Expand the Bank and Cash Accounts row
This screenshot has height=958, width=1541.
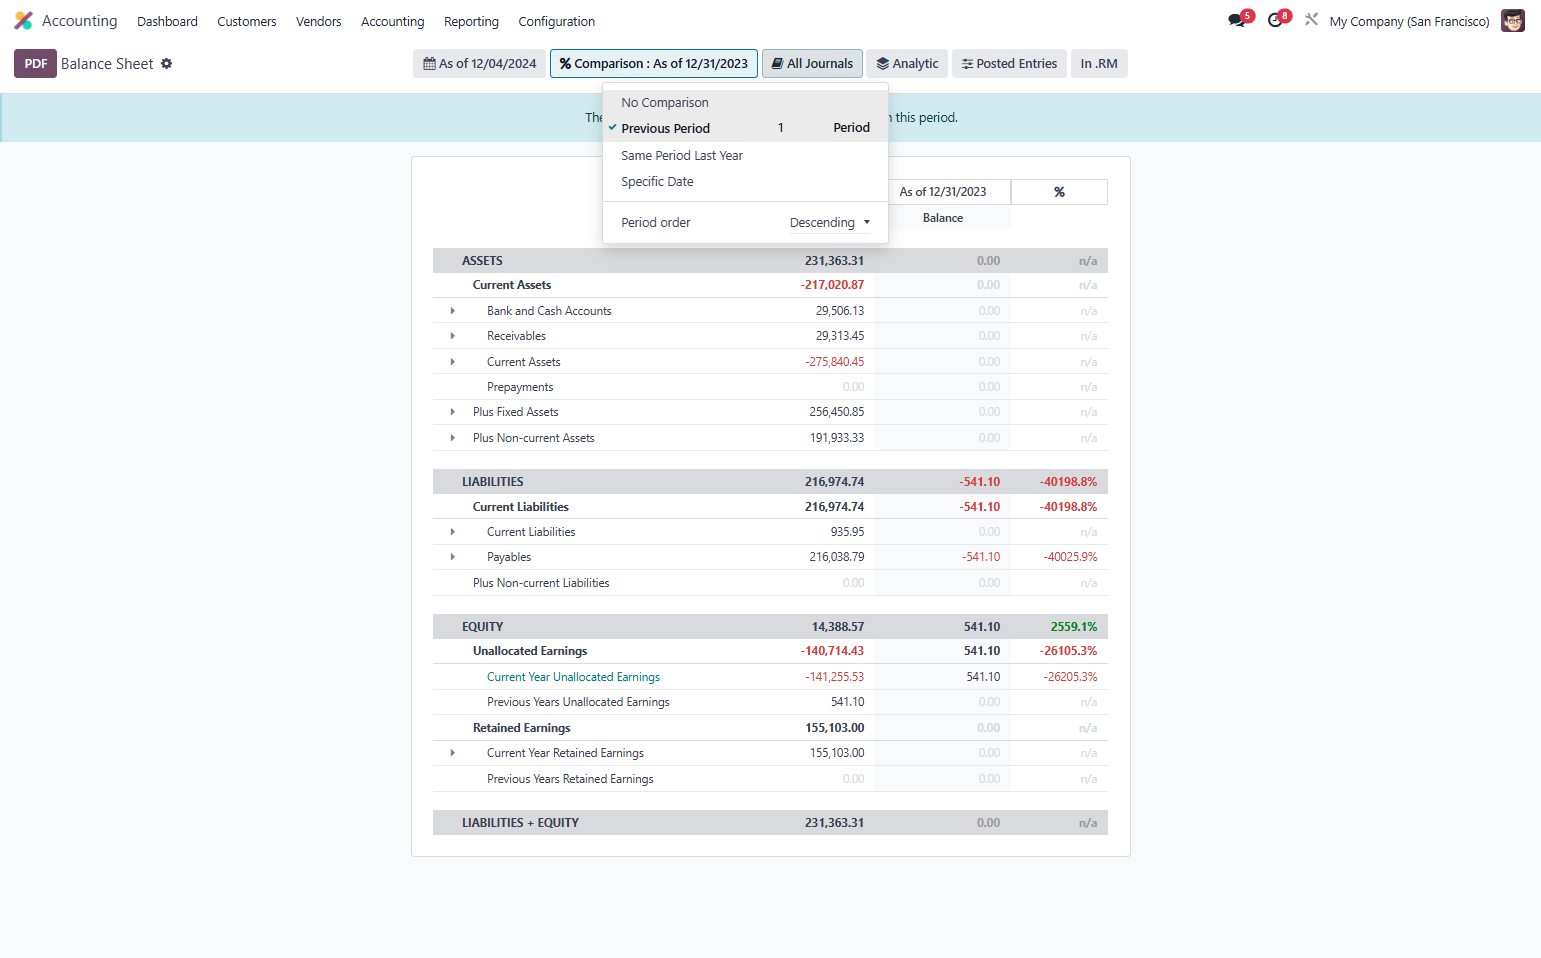click(453, 311)
